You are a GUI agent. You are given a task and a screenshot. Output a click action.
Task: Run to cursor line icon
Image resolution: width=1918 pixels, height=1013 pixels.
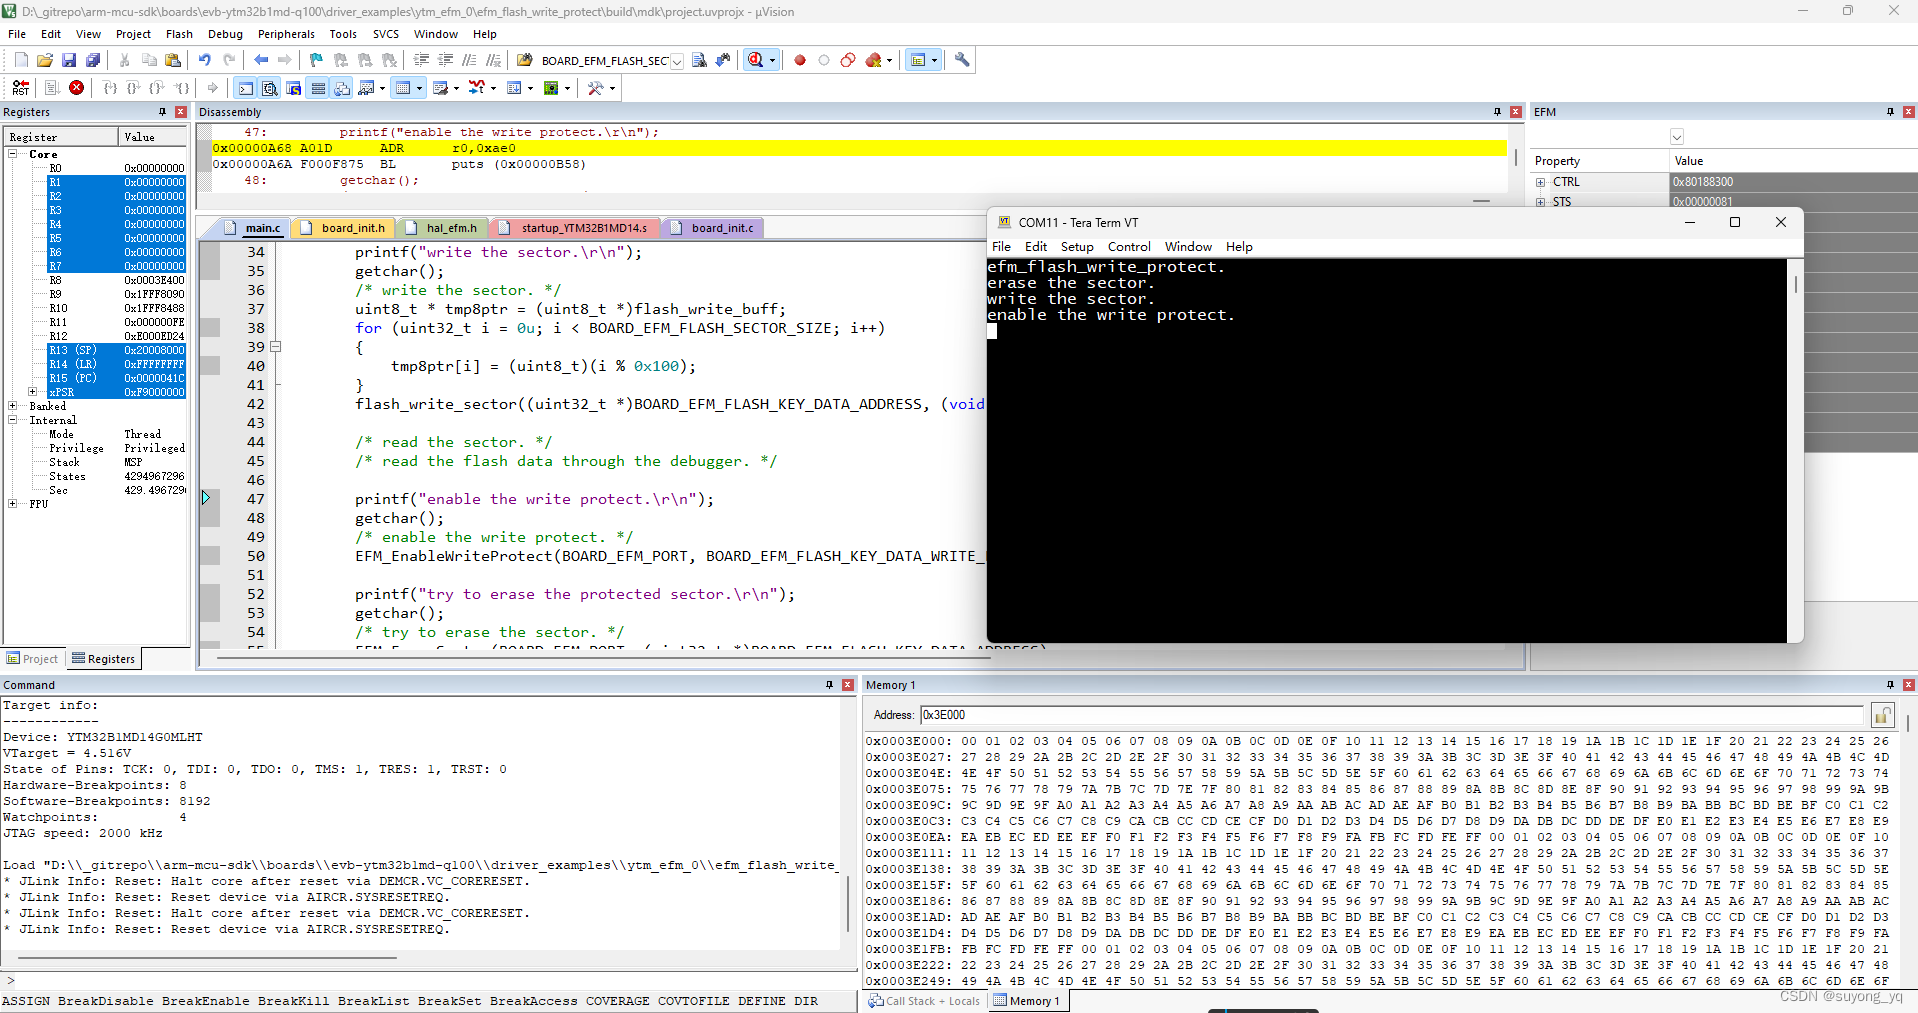click(182, 88)
